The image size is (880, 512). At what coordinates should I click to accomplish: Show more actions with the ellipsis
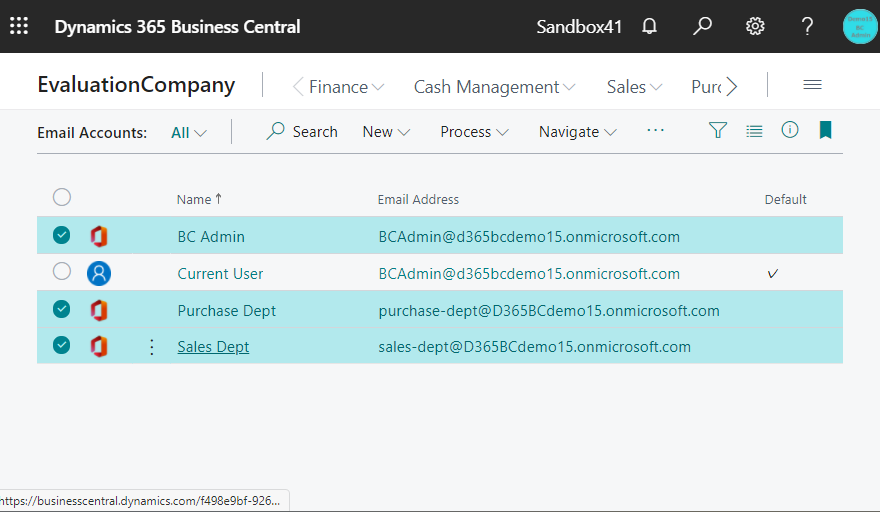coord(655,131)
